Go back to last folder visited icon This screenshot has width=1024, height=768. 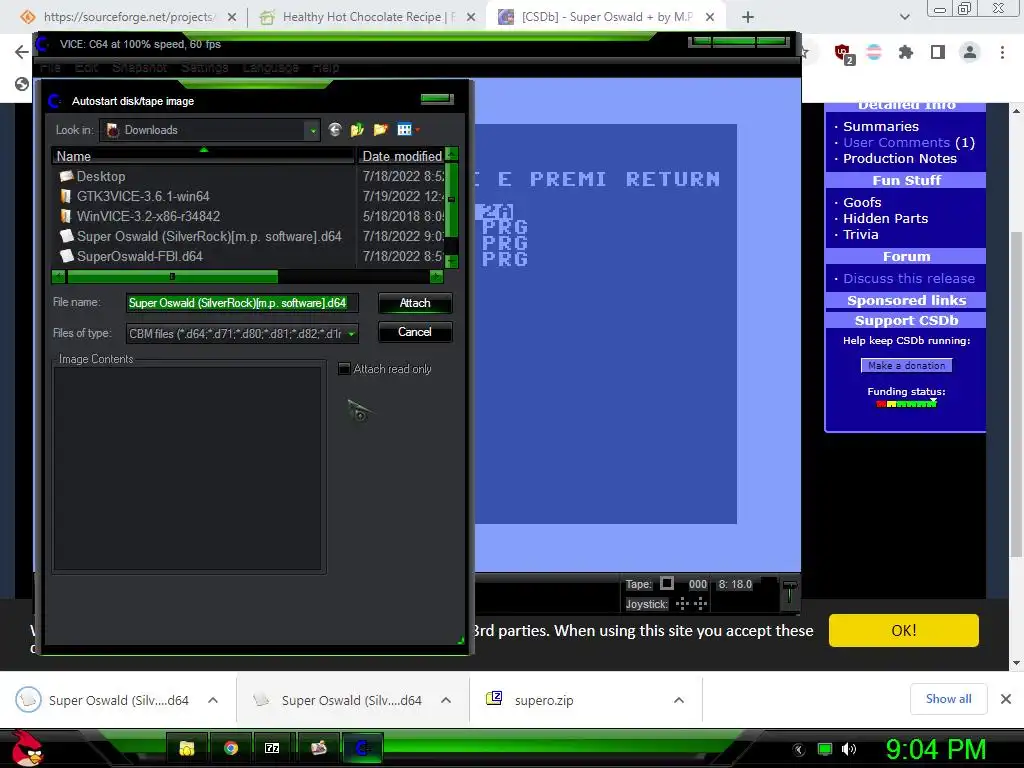point(335,129)
